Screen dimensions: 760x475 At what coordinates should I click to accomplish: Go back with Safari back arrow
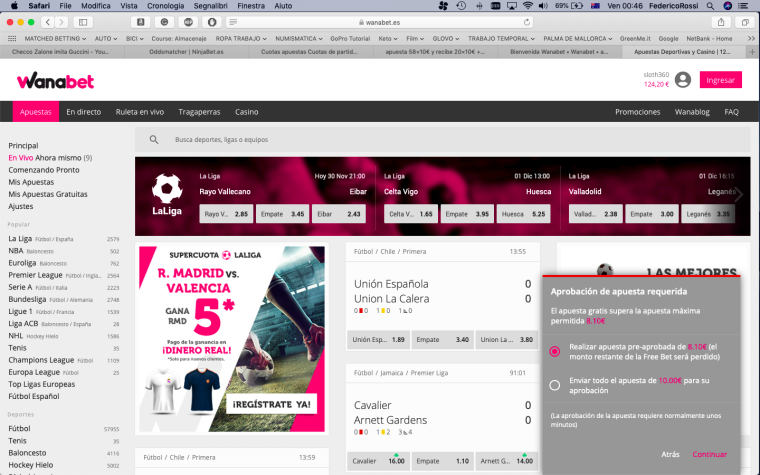[x=48, y=22]
